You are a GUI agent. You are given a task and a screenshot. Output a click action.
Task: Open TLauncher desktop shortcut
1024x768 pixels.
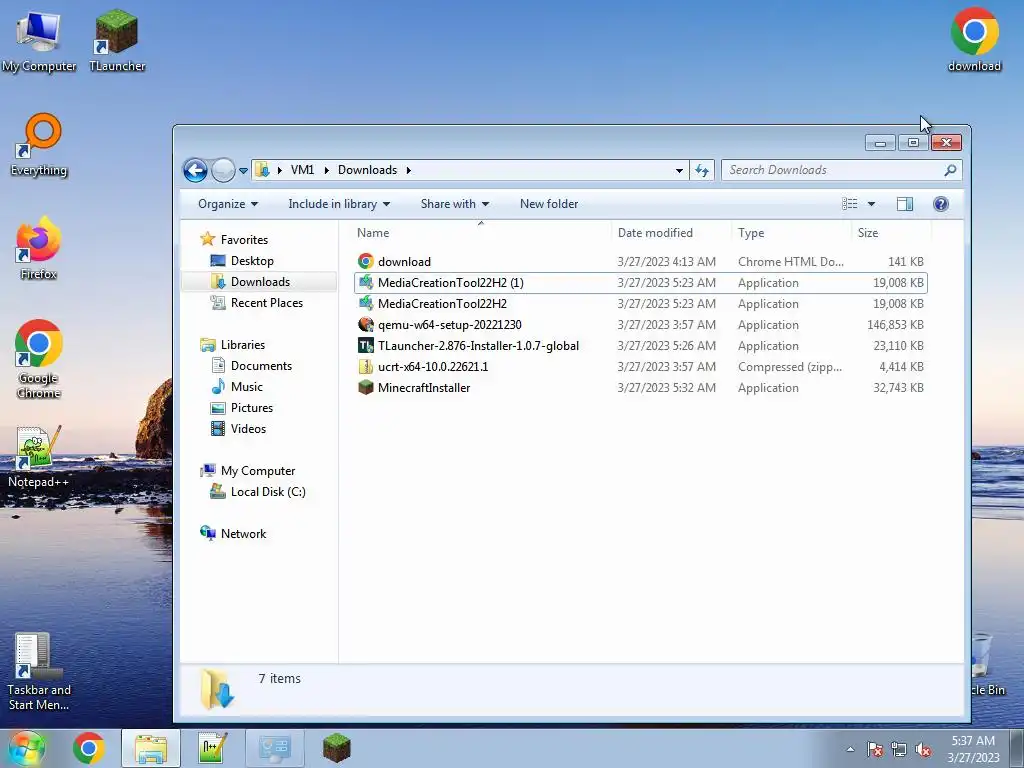click(x=117, y=40)
